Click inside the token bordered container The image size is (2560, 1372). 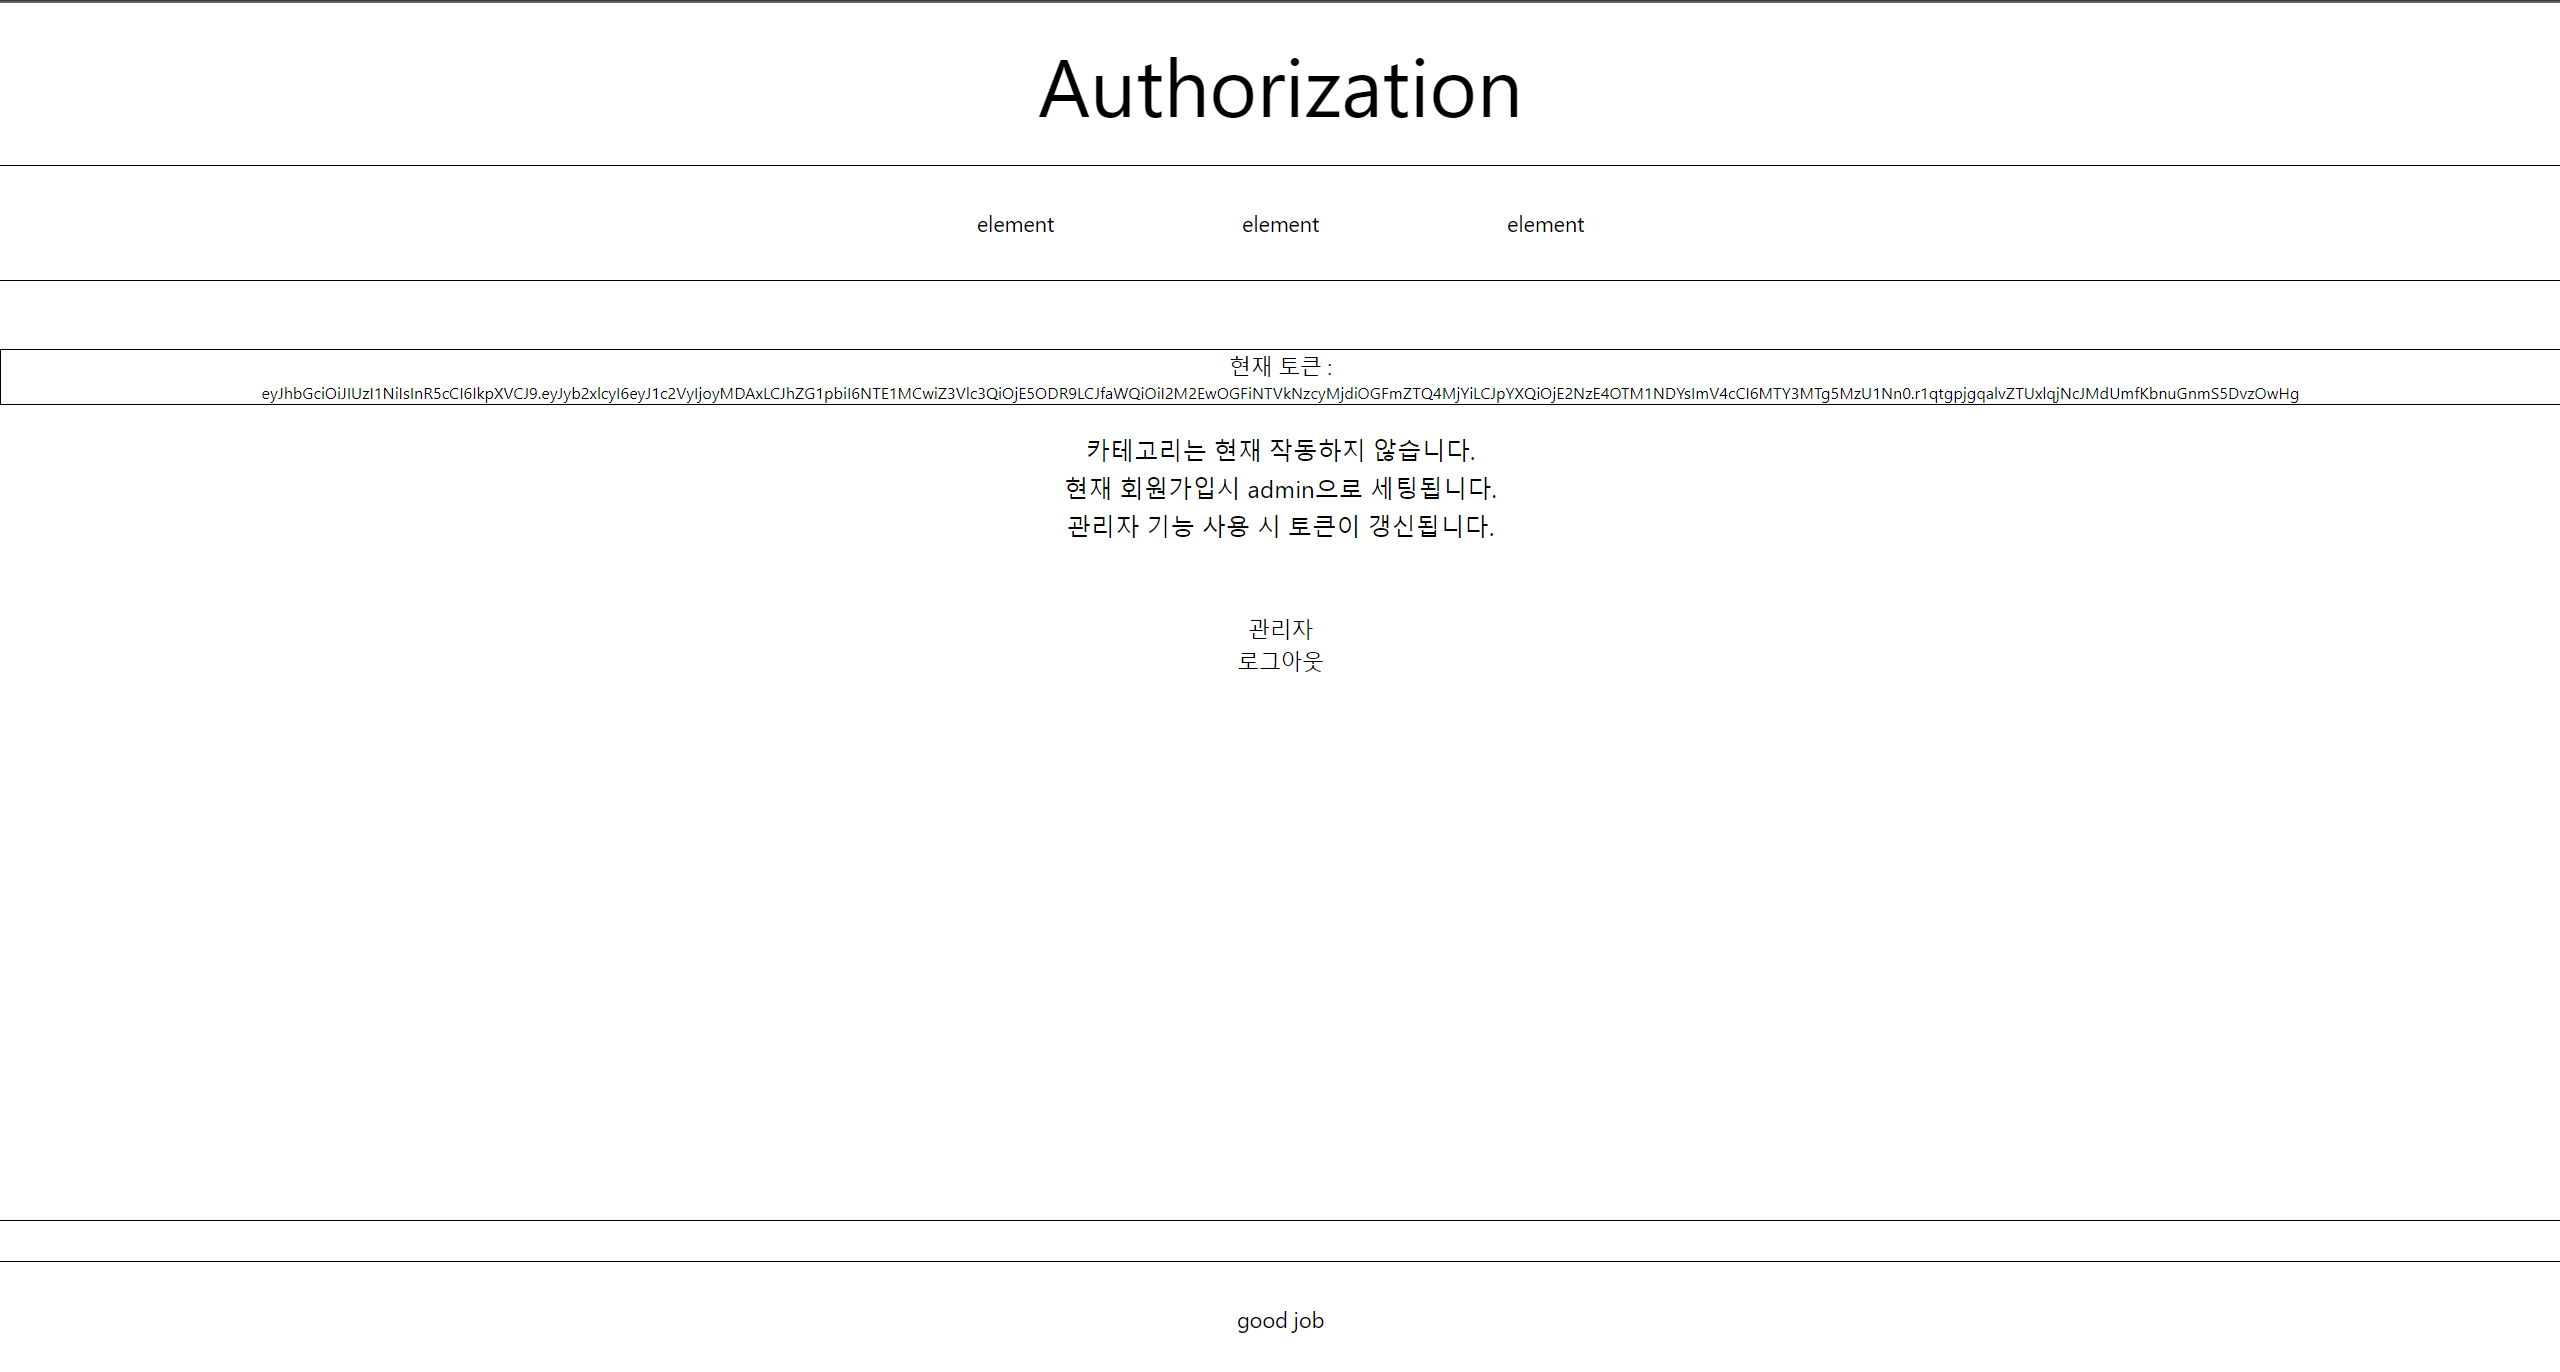pyautogui.click(x=1280, y=377)
